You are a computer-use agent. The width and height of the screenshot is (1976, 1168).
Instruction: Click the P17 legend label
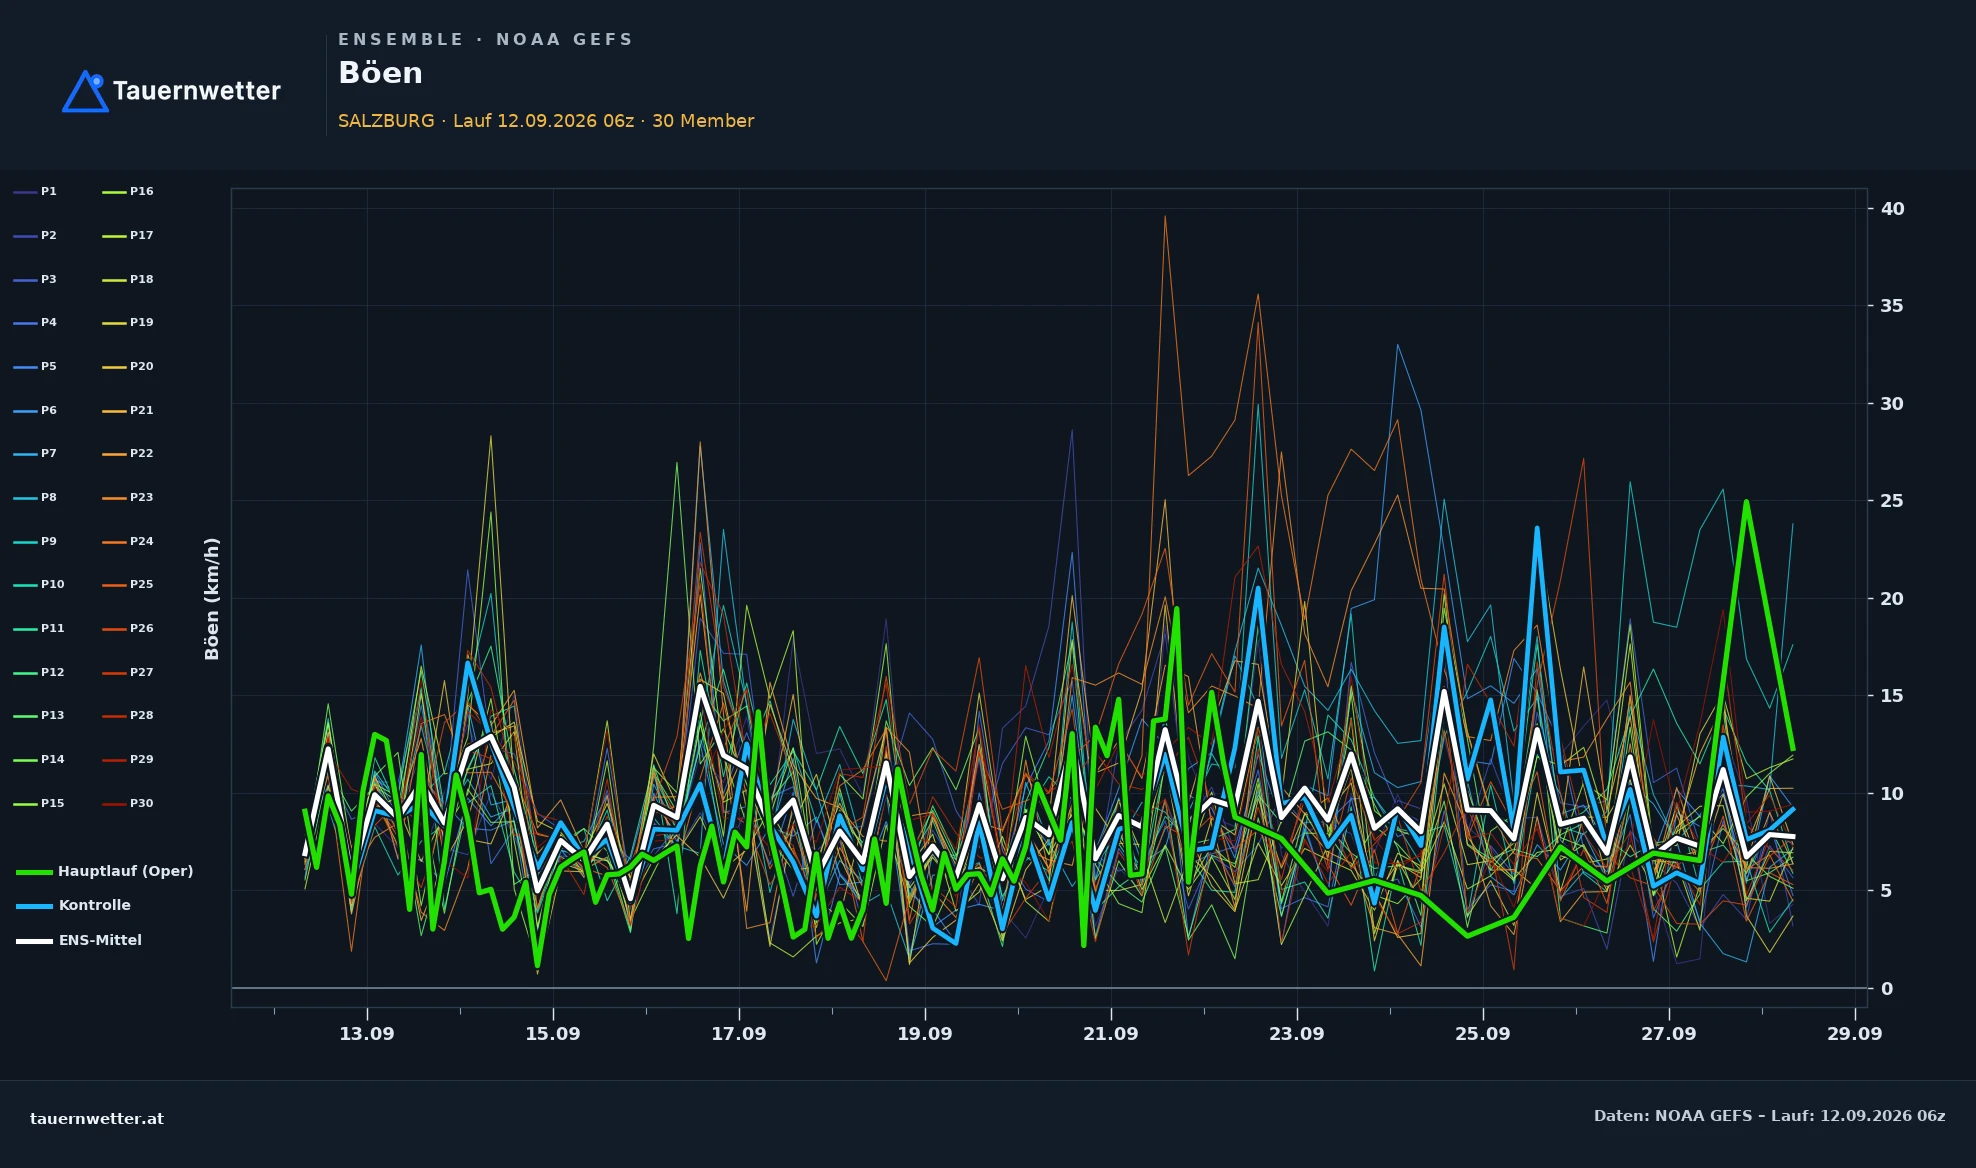point(141,235)
